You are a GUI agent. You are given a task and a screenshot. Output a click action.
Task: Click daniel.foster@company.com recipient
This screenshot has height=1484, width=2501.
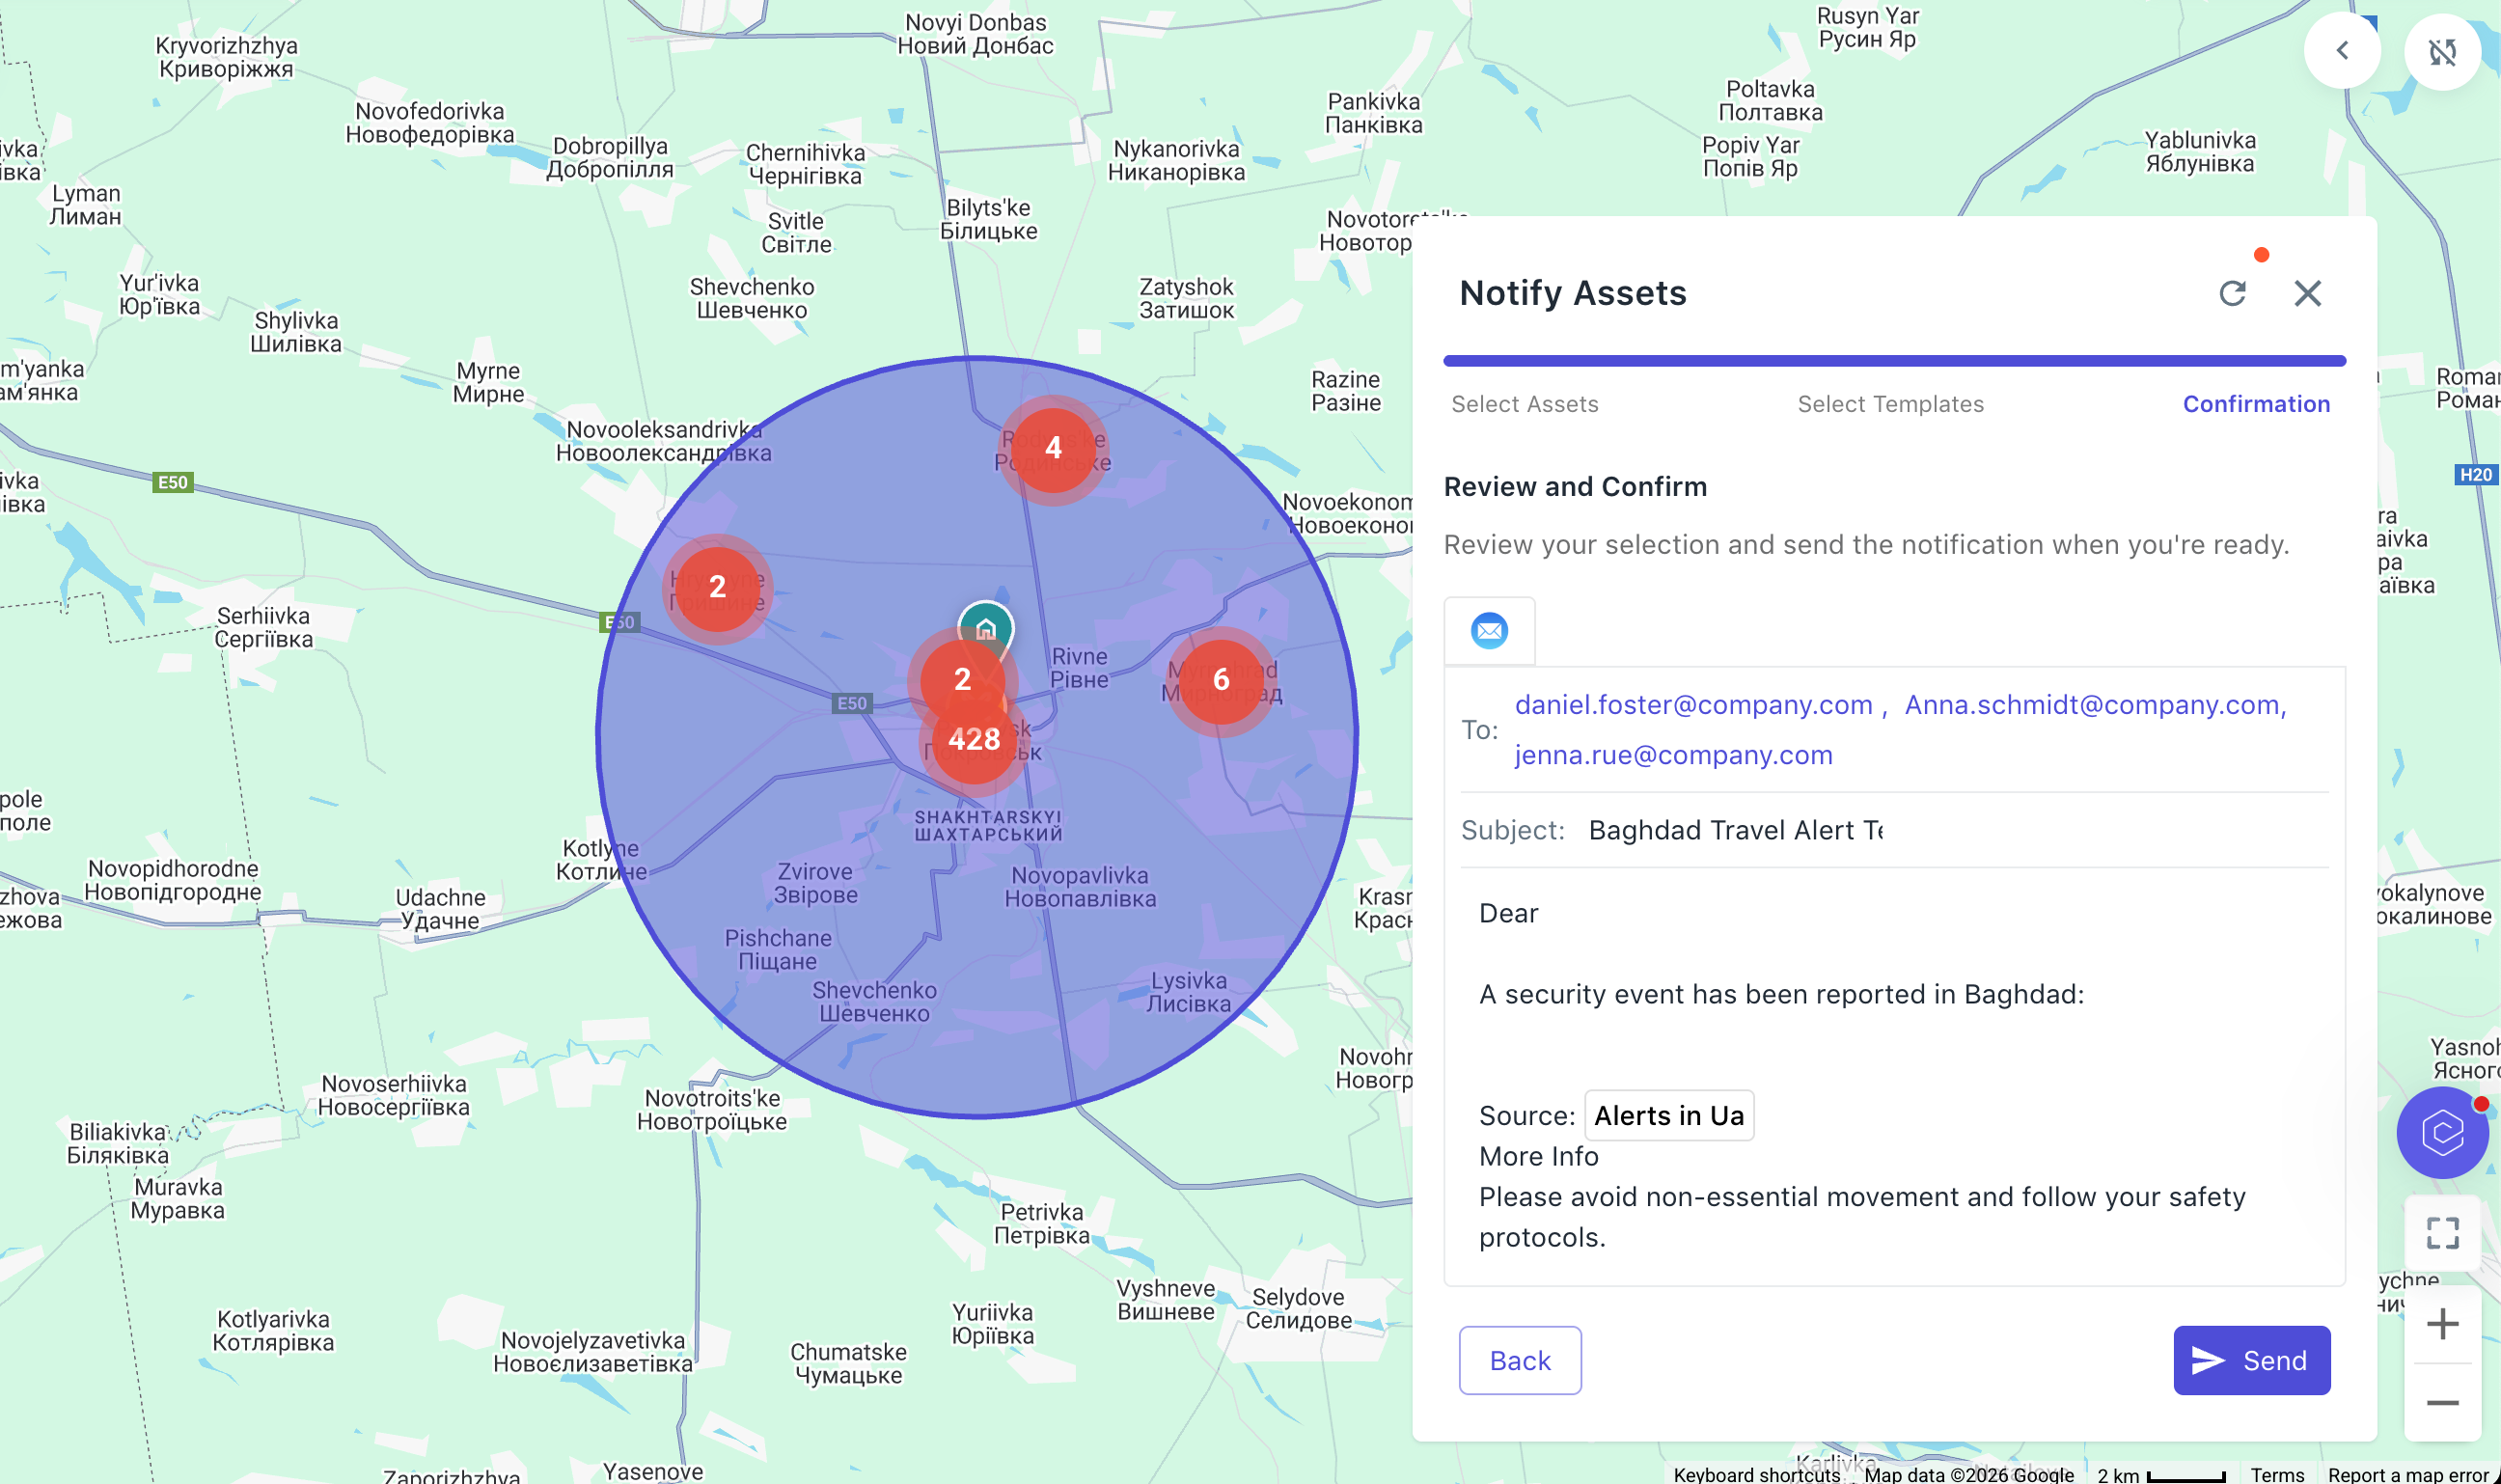click(x=1693, y=705)
